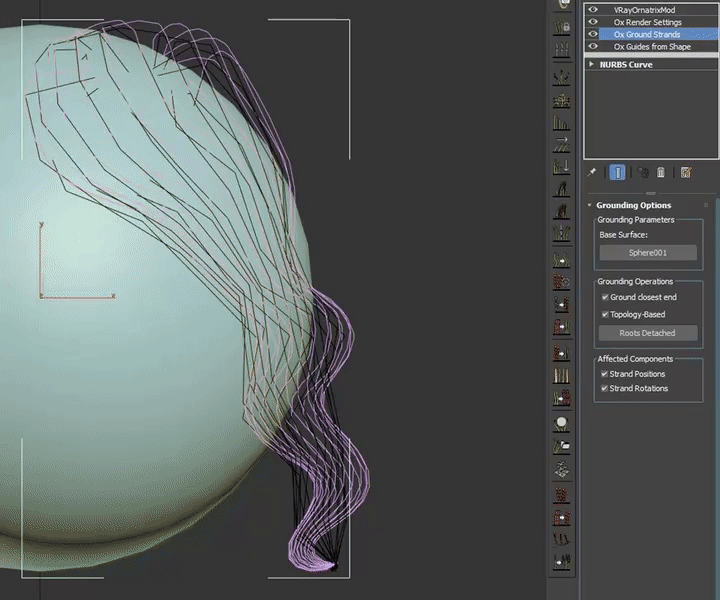
Task: Collapse Grounding Options rollout
Action: [590, 205]
